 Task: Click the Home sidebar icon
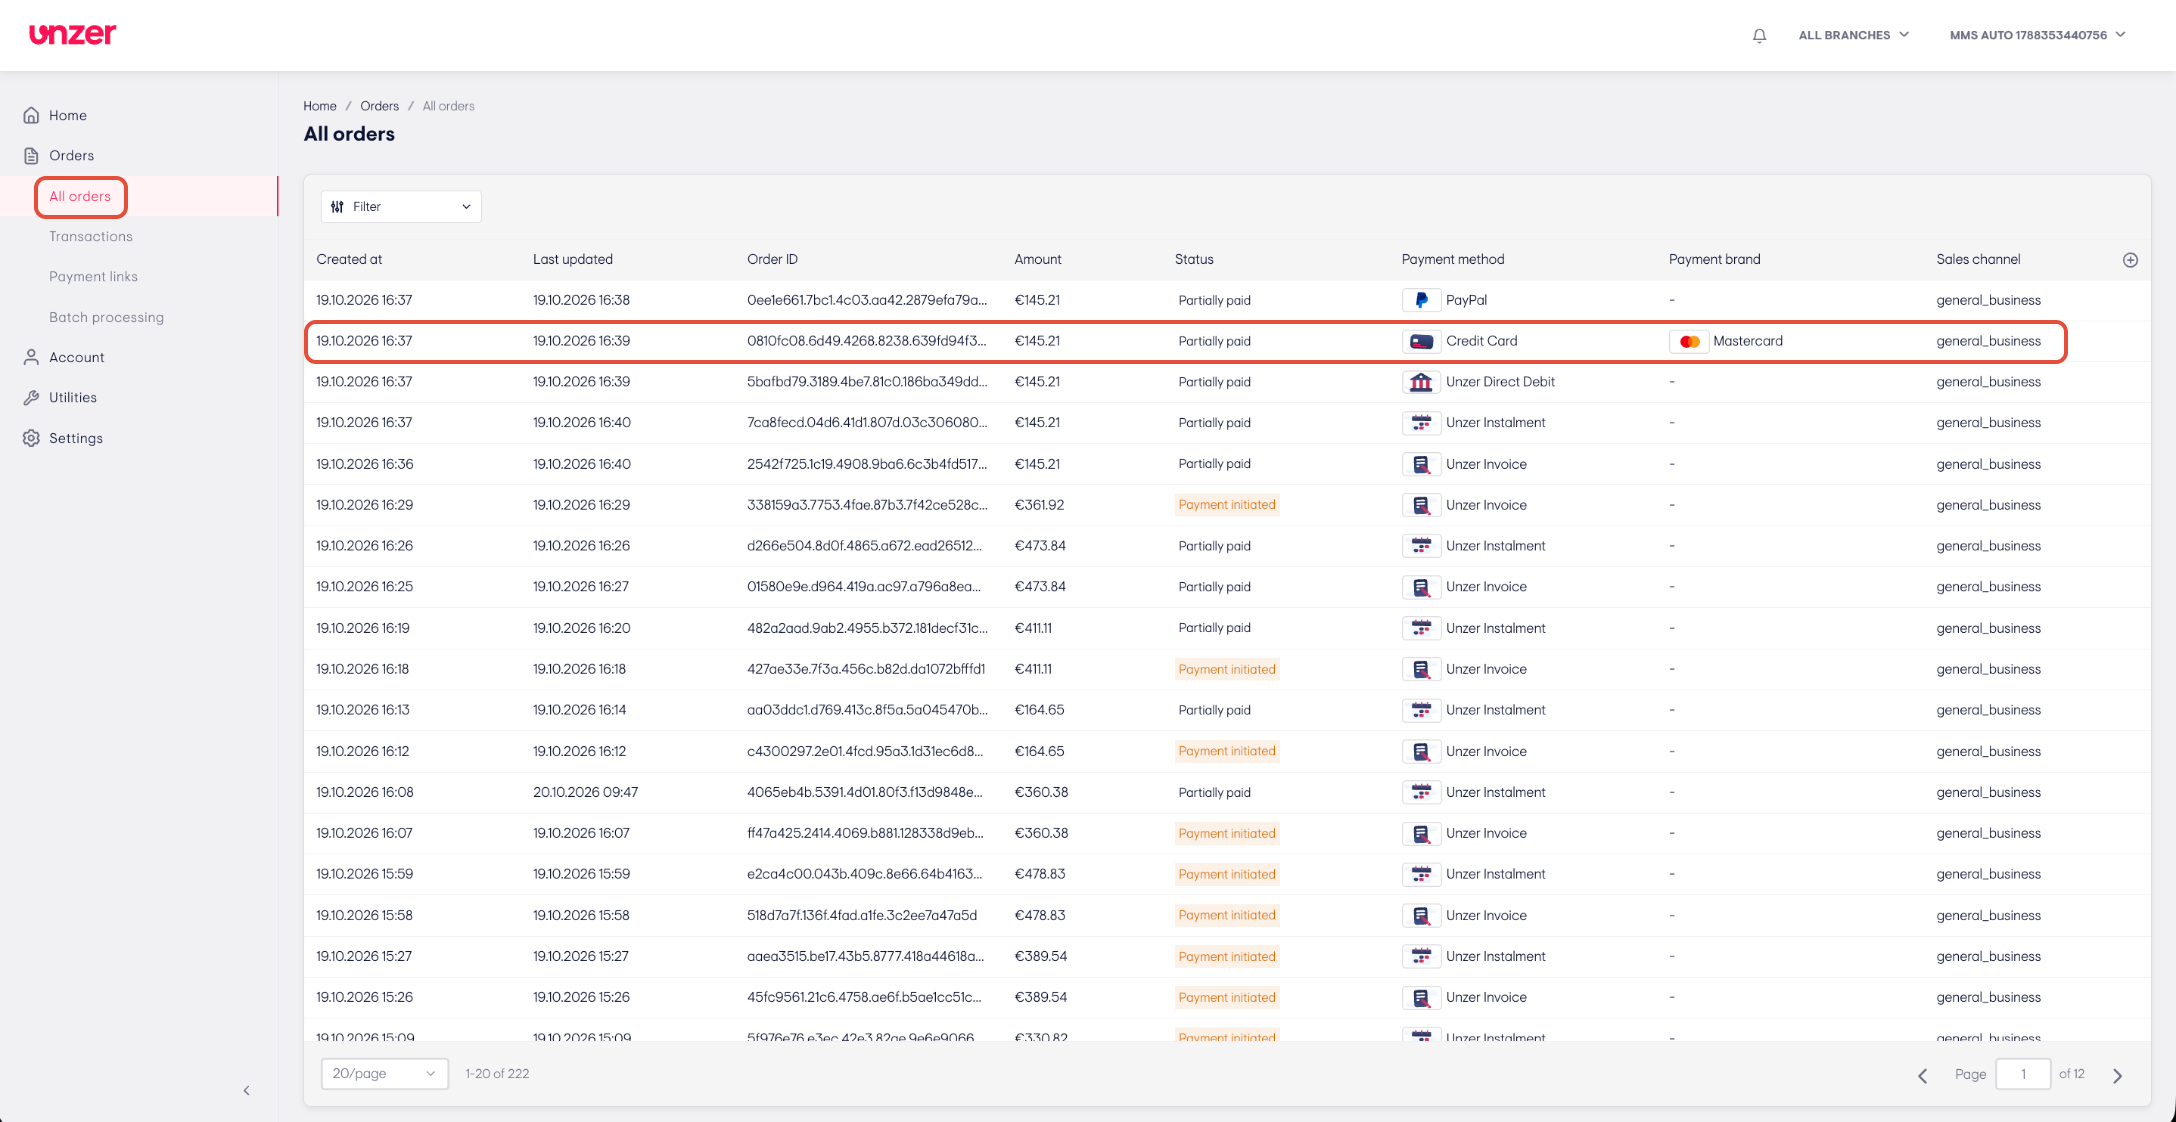click(31, 115)
